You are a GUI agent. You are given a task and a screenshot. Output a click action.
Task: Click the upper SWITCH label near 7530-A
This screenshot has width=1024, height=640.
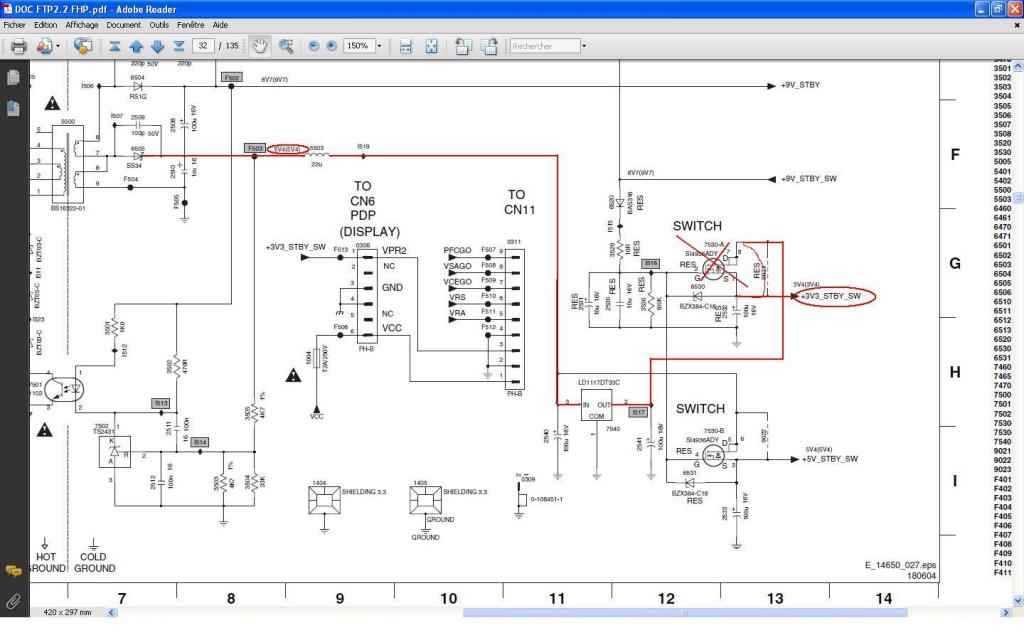point(697,226)
